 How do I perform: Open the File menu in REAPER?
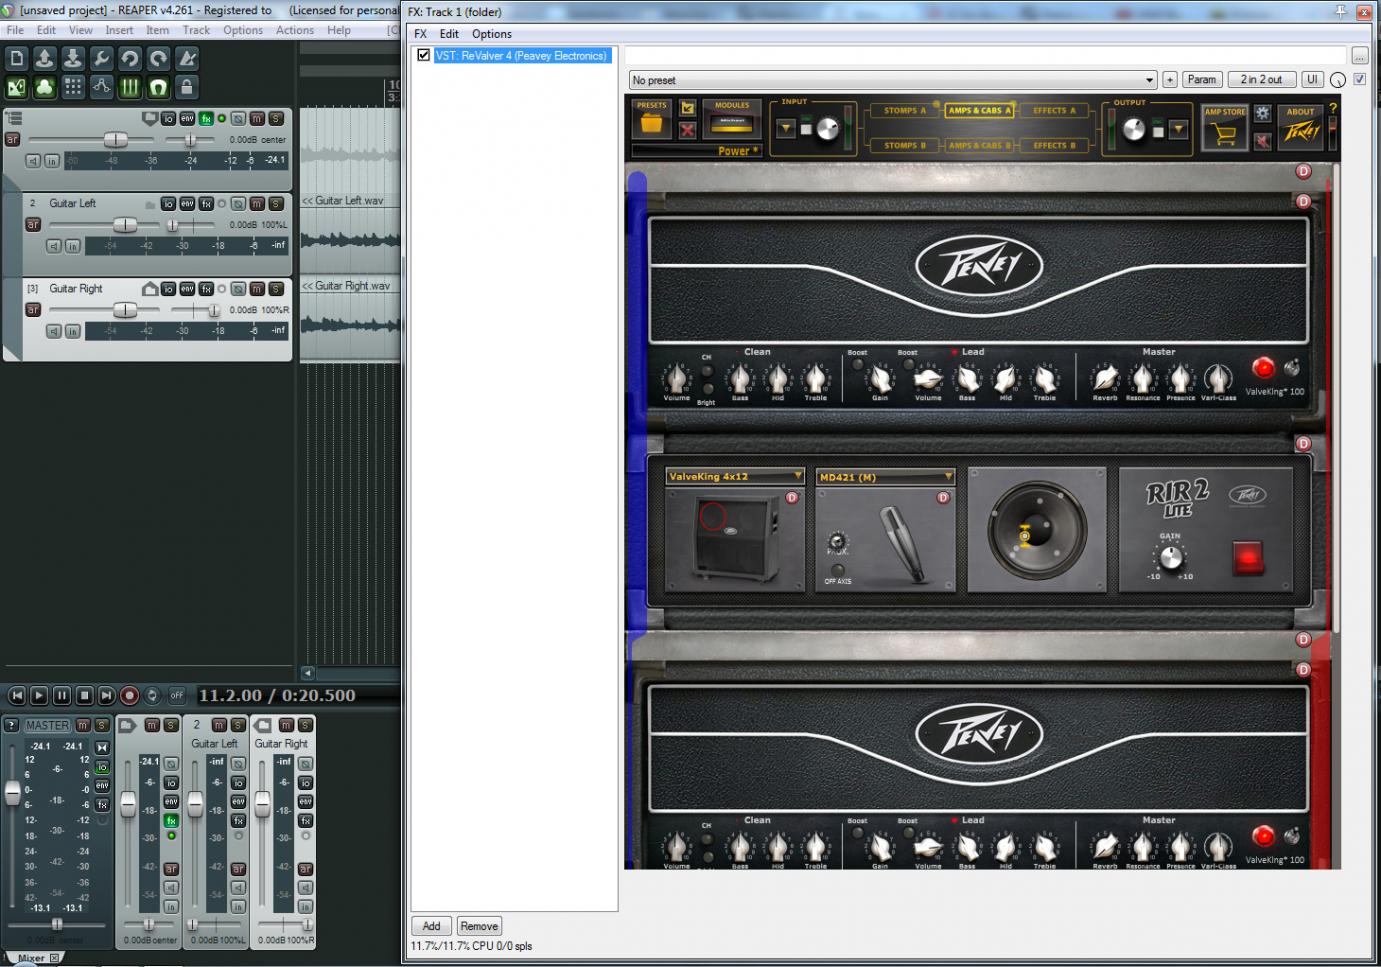point(15,30)
